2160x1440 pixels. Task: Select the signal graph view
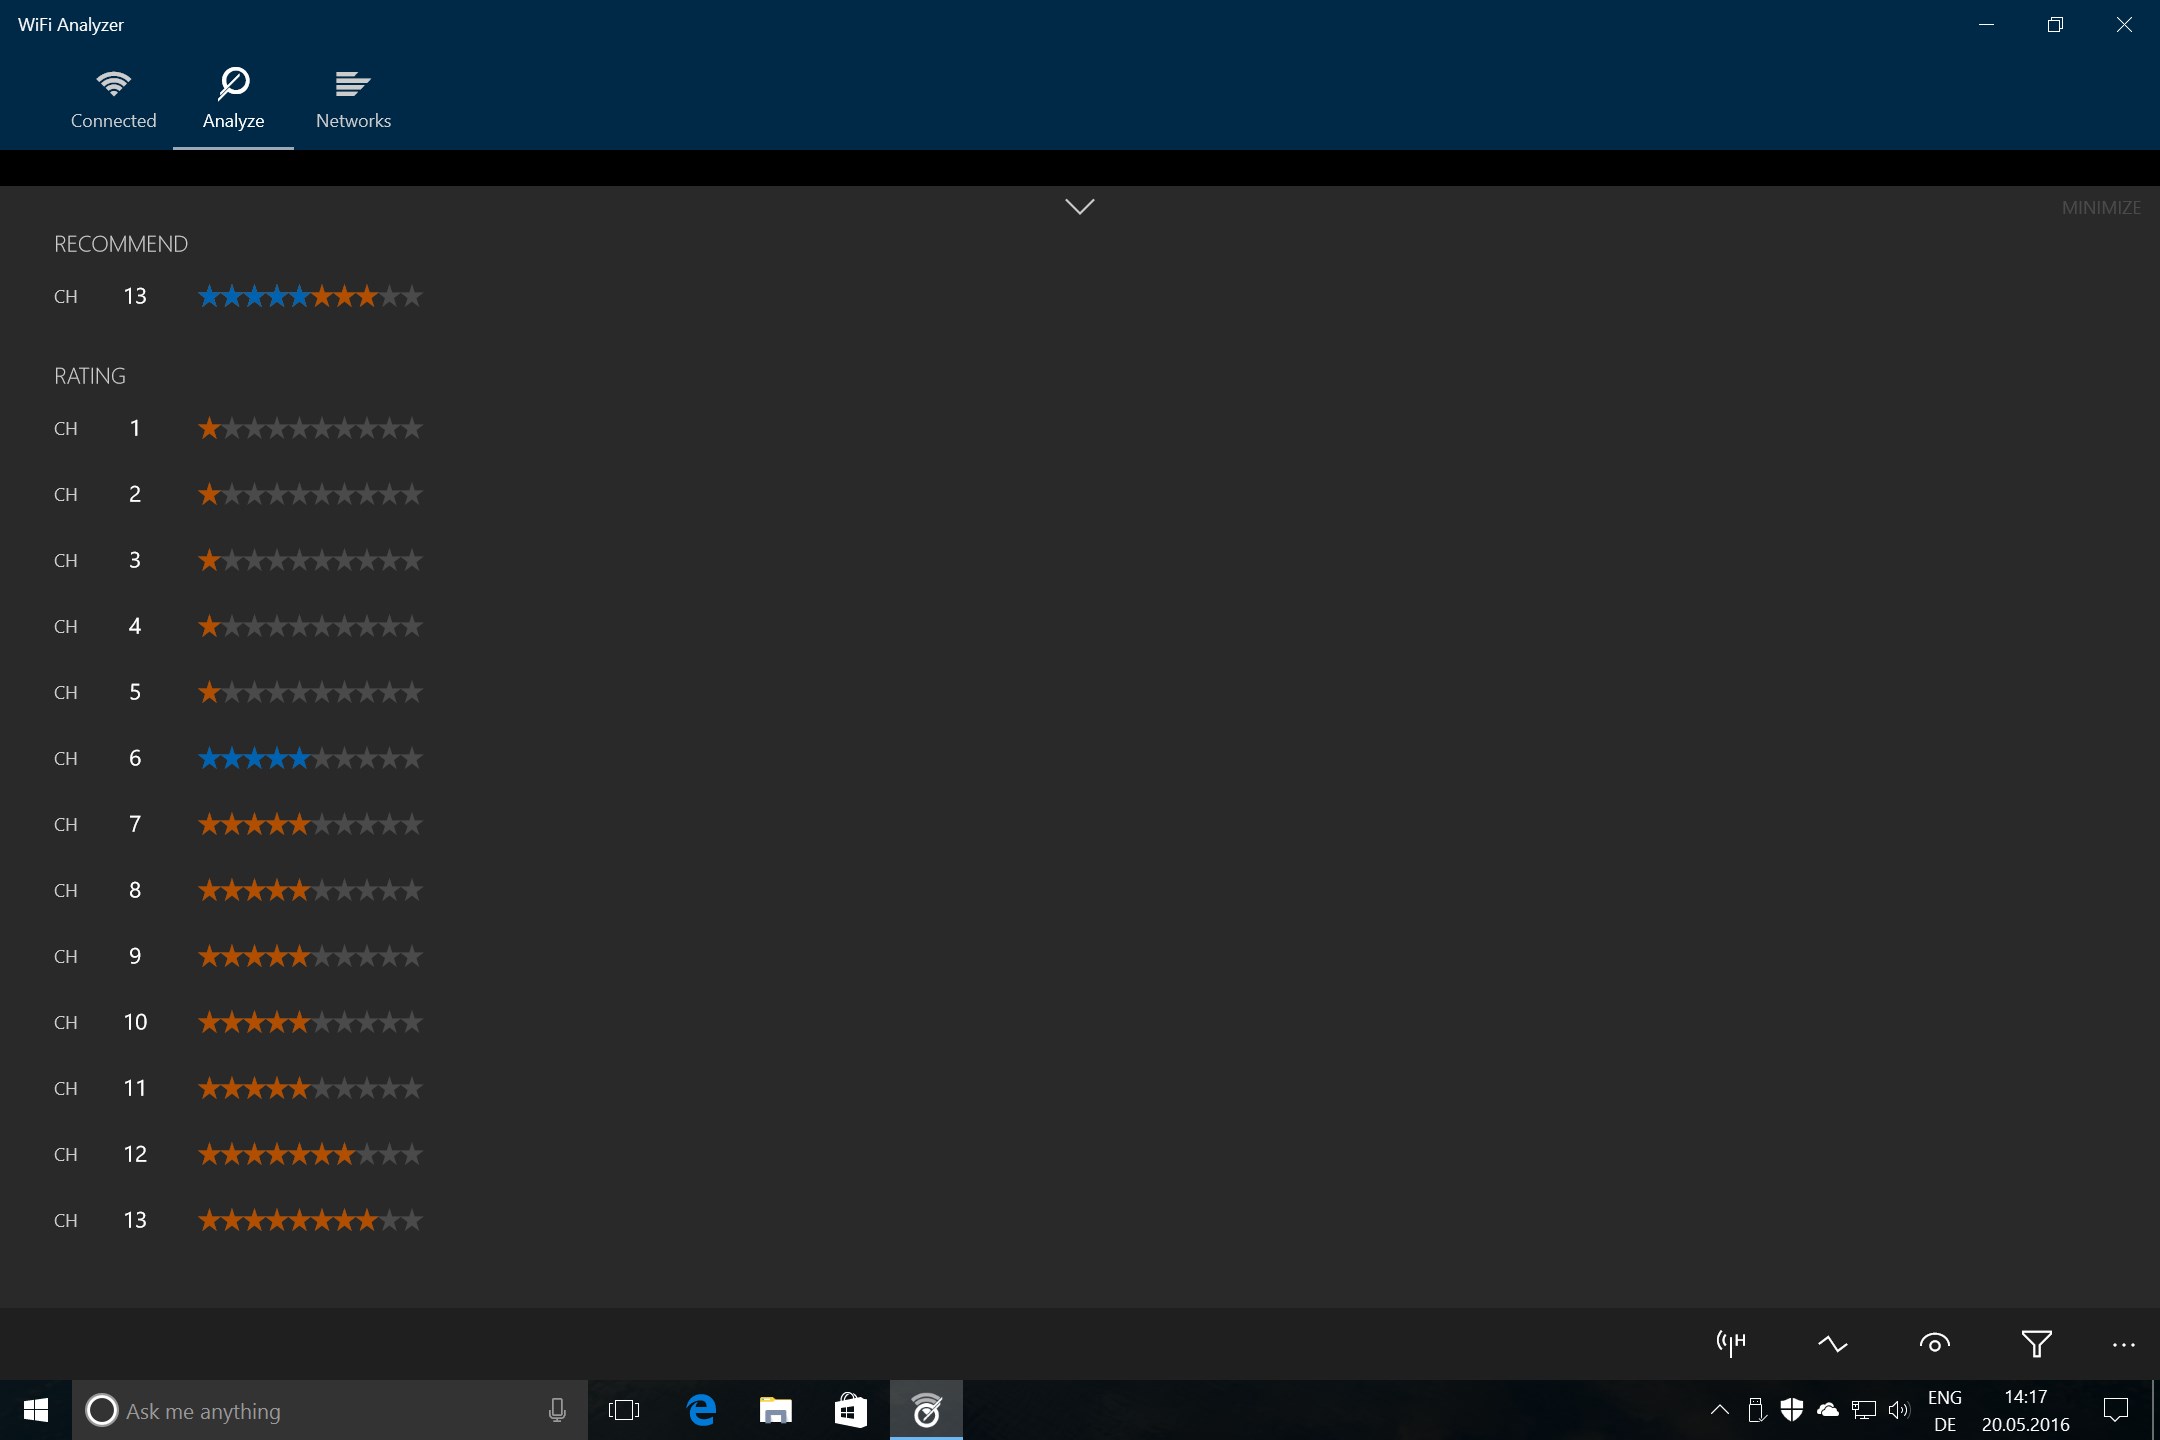coord(1834,1343)
